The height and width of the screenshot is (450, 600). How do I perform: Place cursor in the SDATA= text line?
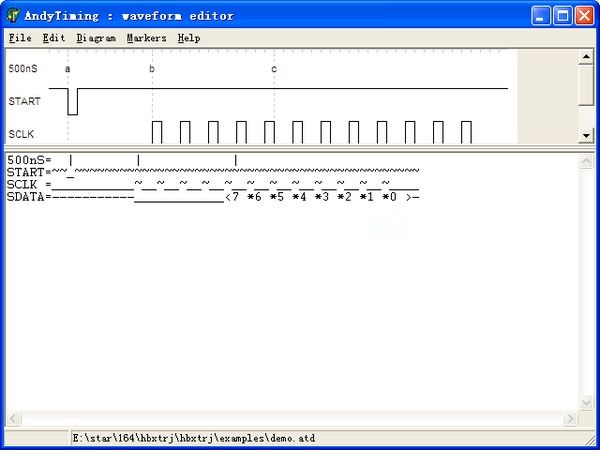tap(213, 197)
